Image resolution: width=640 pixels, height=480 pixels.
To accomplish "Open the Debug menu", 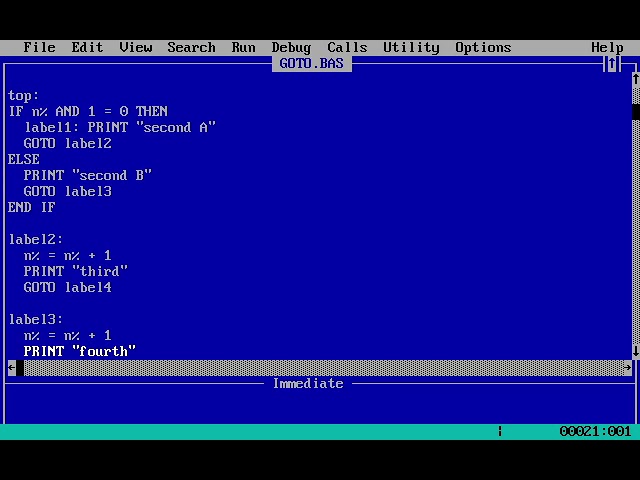I will [291, 47].
